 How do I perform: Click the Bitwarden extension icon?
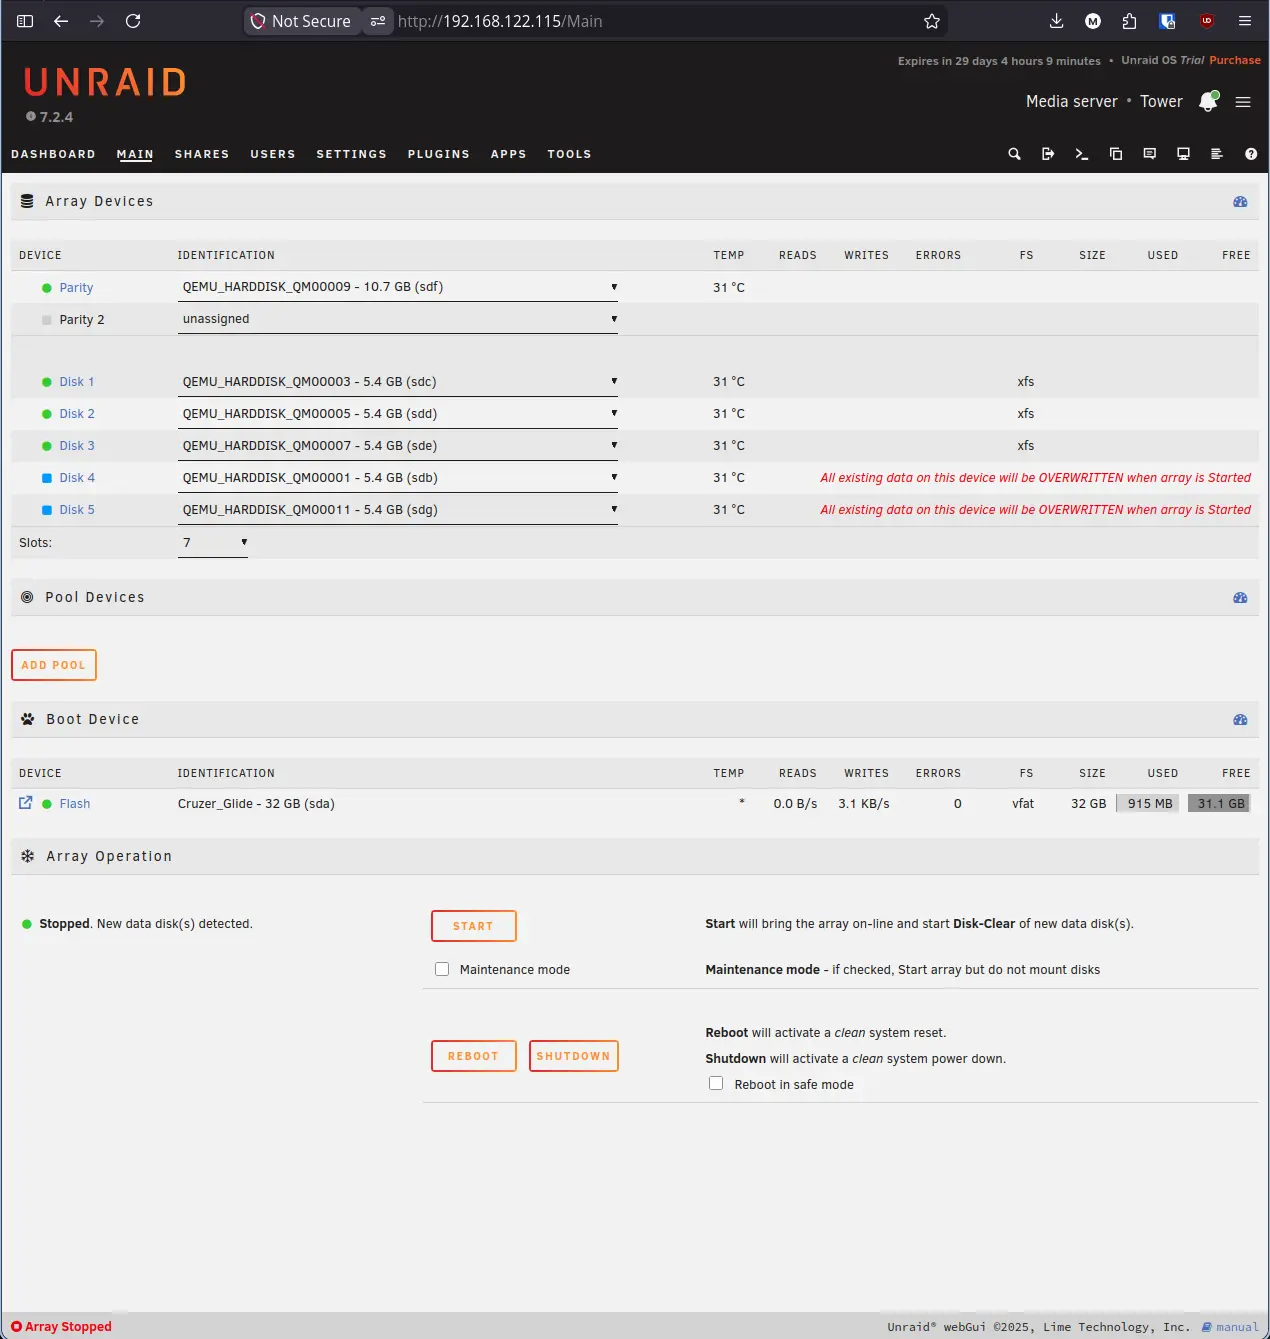pos(1167,21)
